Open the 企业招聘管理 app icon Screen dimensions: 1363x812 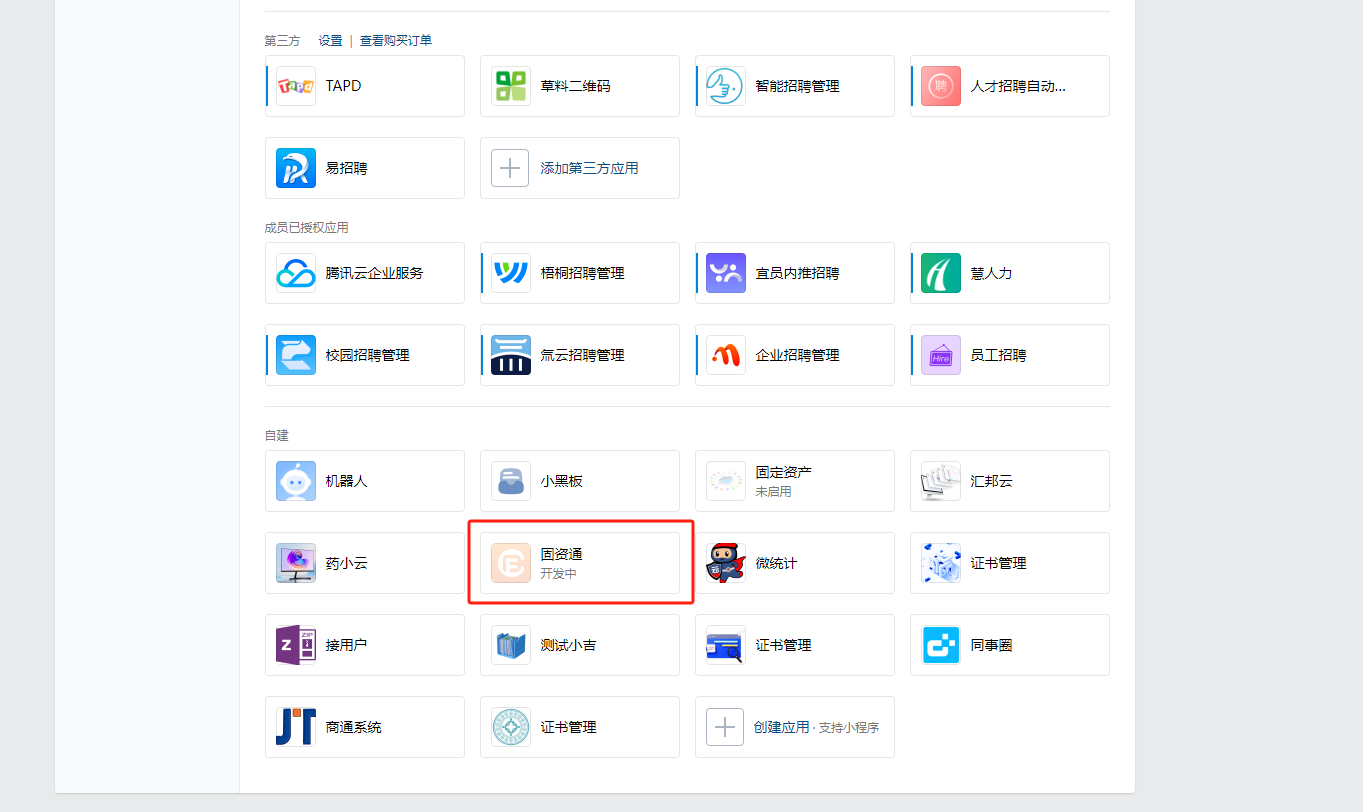point(726,355)
